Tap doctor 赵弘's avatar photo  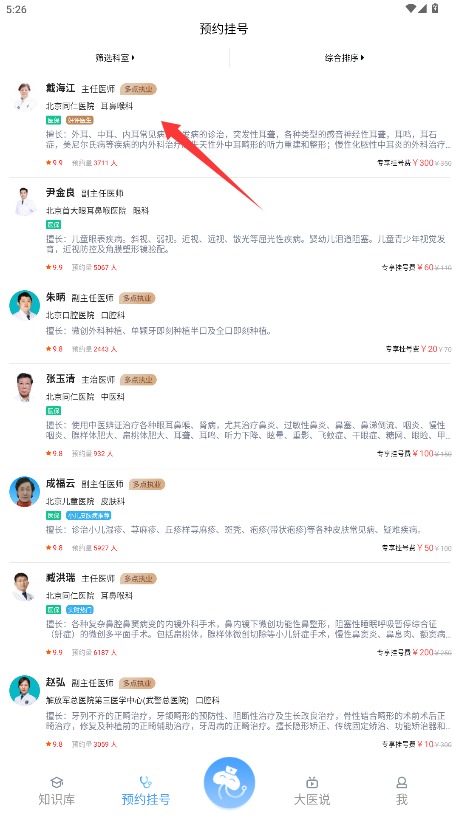pyautogui.click(x=24, y=690)
